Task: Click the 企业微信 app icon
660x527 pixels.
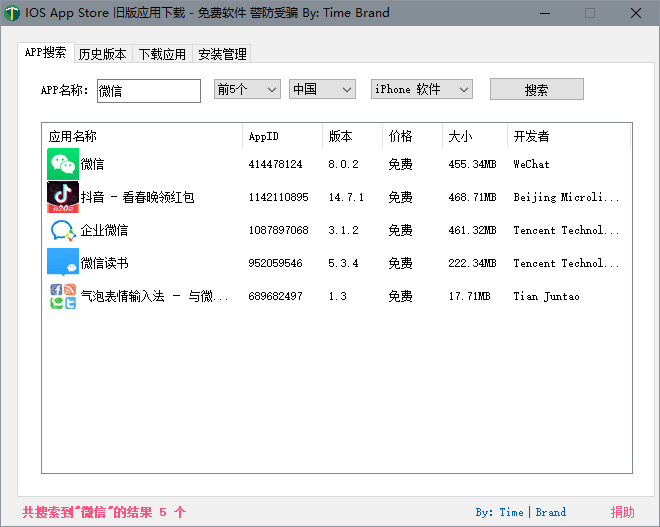Action: point(63,230)
